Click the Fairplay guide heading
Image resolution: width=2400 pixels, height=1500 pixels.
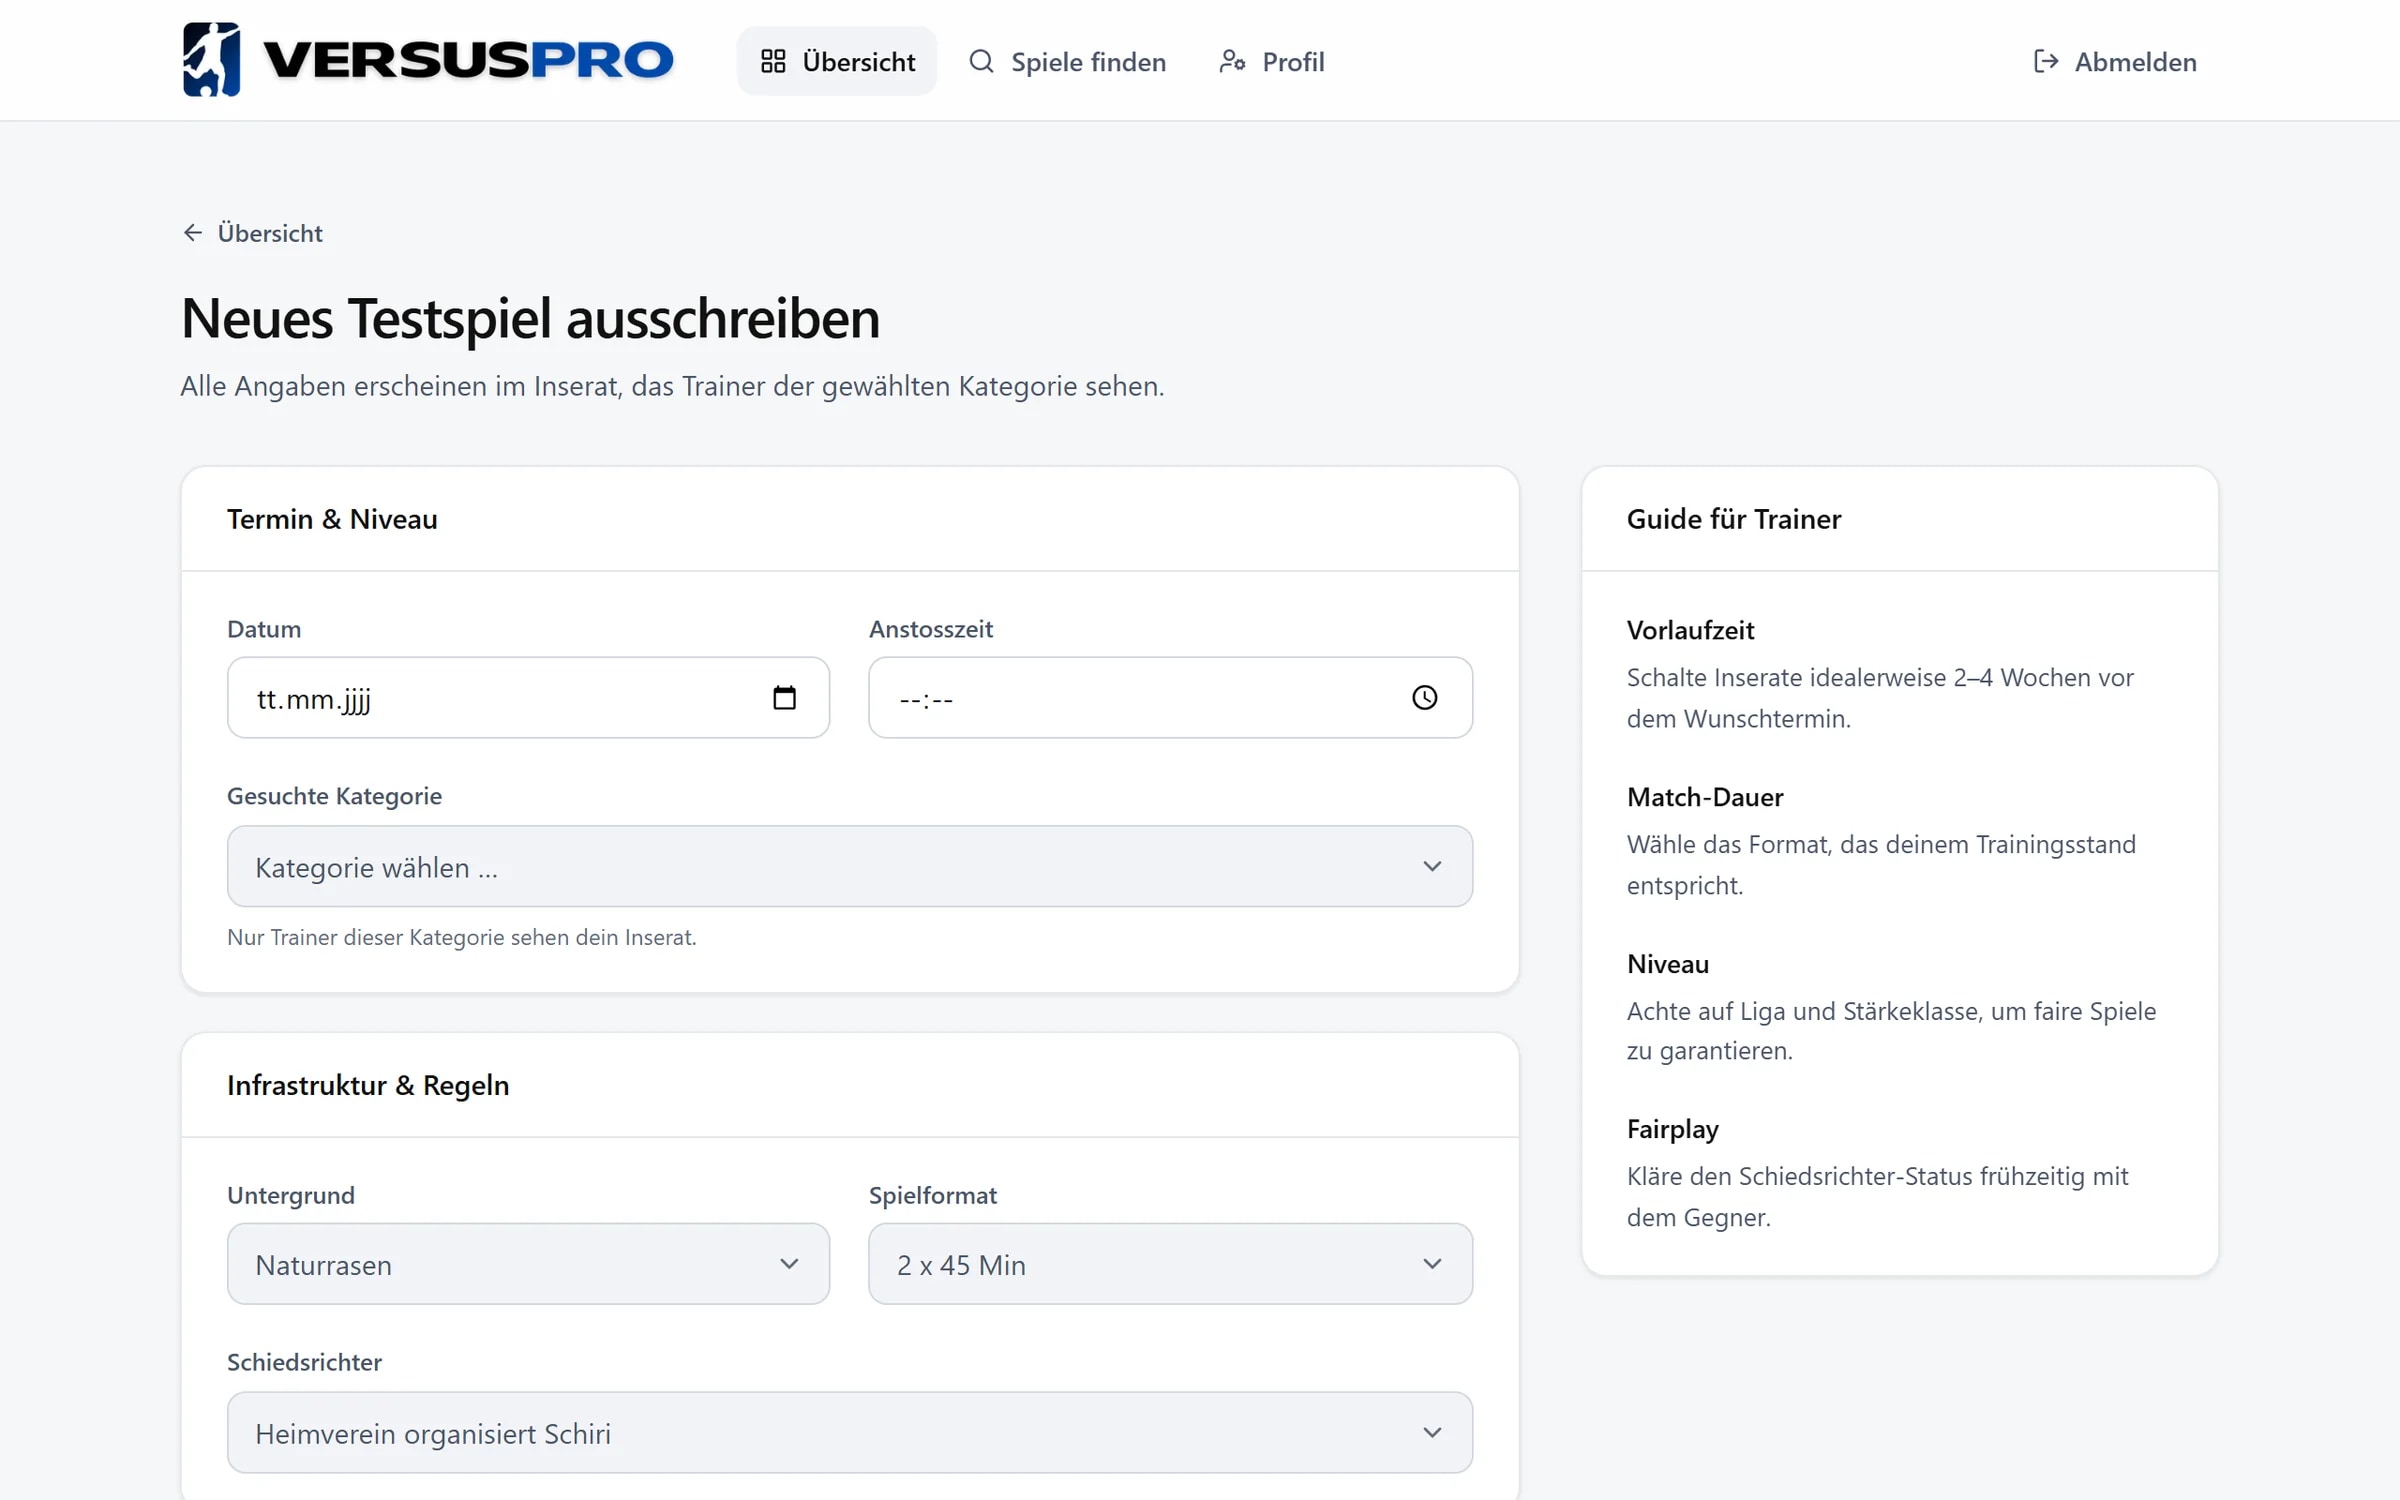[x=1673, y=1130]
